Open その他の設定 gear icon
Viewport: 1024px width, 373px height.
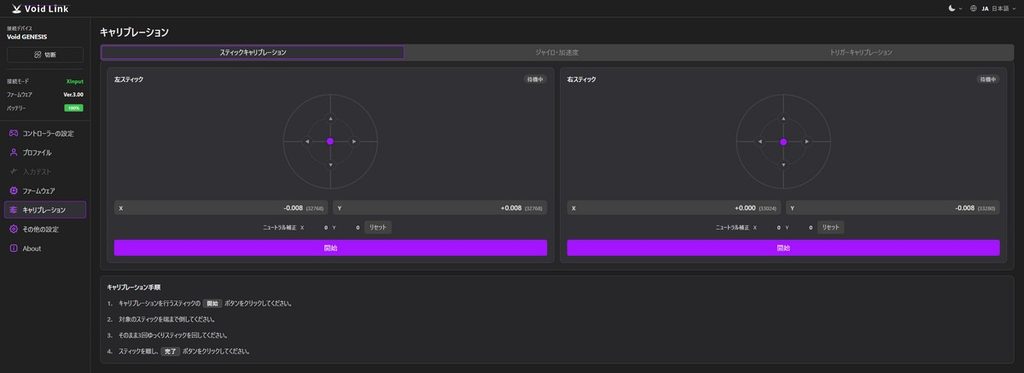[13, 229]
